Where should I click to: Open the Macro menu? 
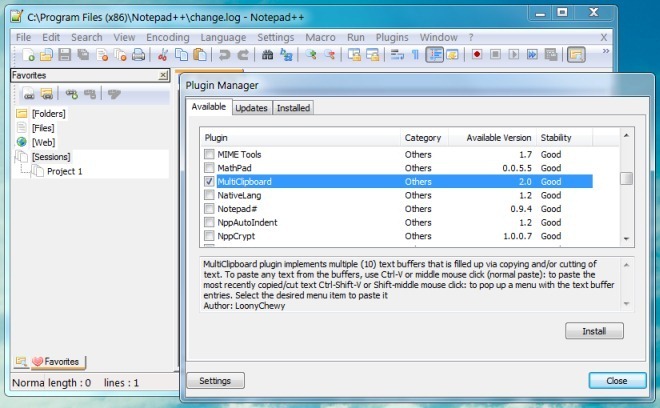[320, 37]
